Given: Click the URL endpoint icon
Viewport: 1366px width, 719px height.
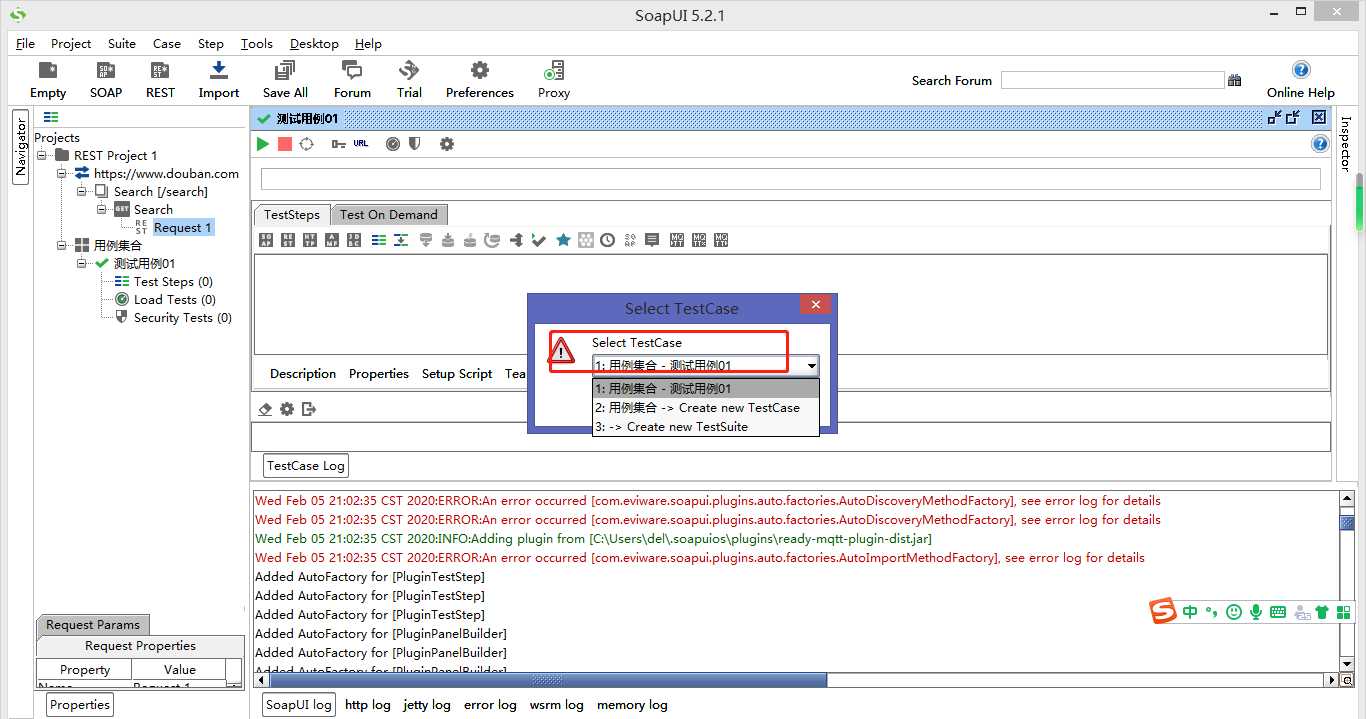Looking at the screenshot, I should pos(361,144).
